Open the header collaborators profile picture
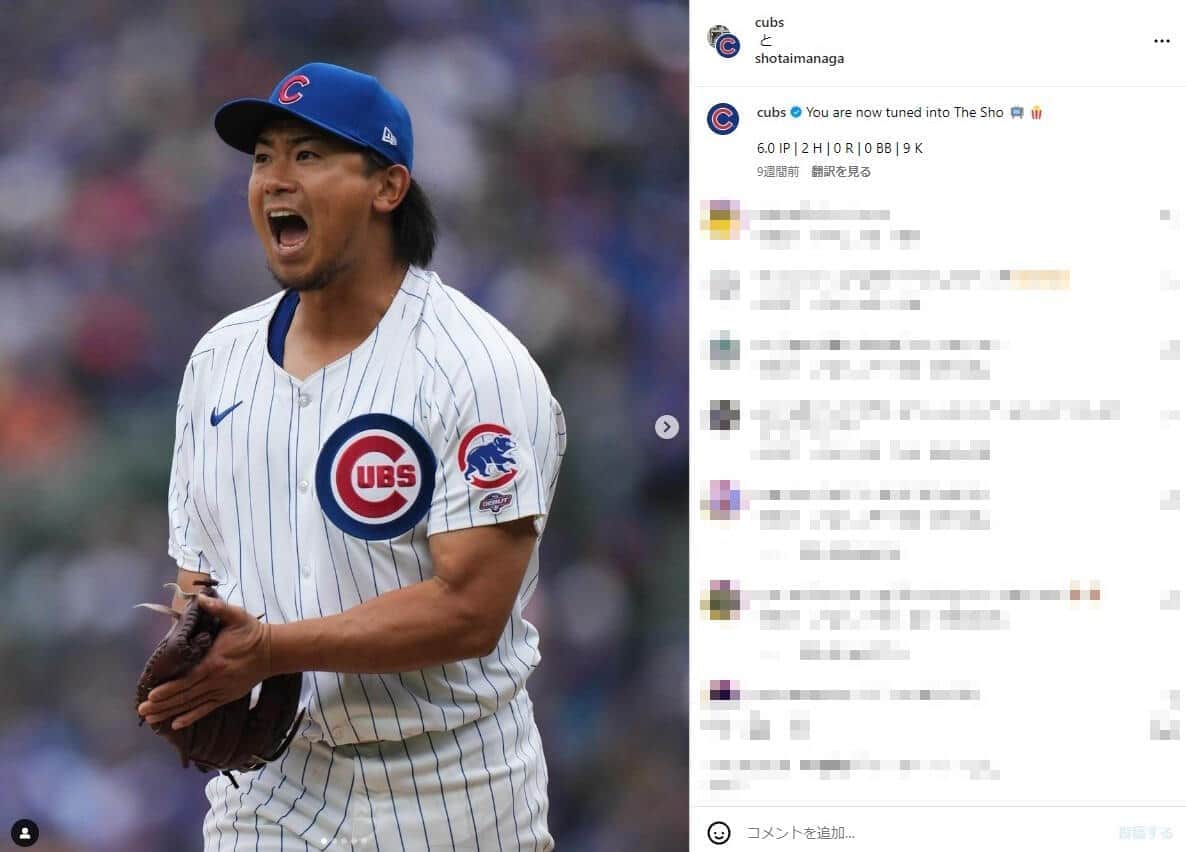The image size is (1186, 852). click(x=724, y=41)
